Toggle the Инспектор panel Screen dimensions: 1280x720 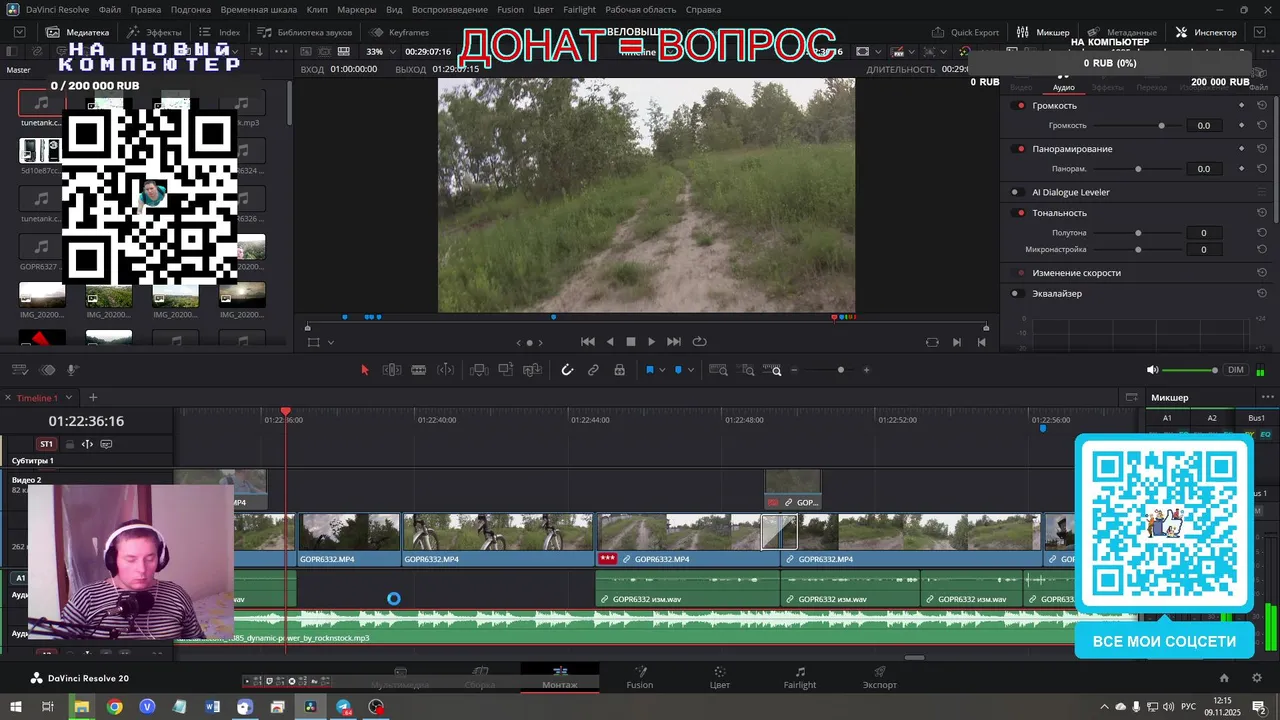pyautogui.click(x=1206, y=32)
